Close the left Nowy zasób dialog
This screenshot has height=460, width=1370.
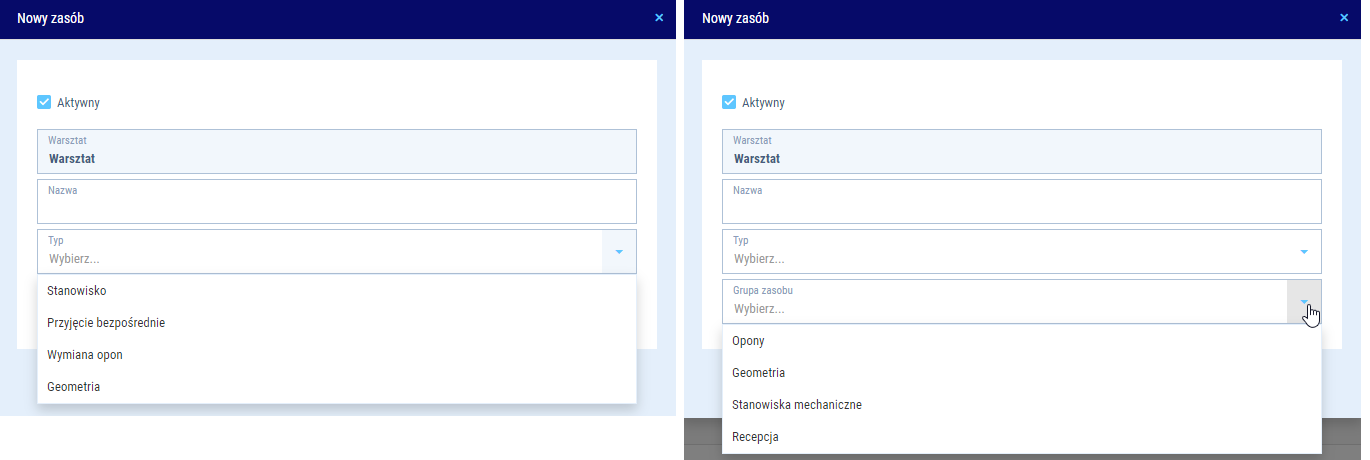659,18
